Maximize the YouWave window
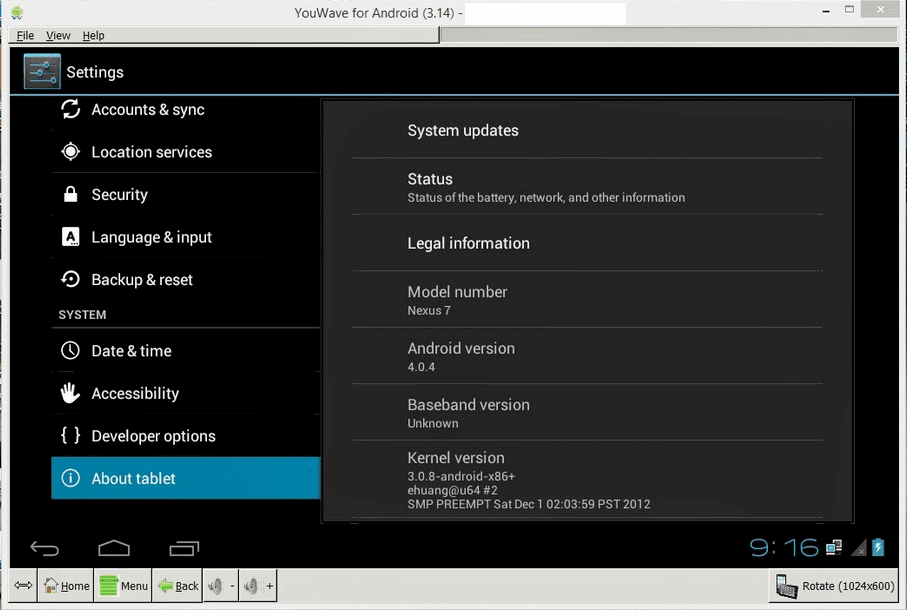907x610 pixels. point(849,9)
